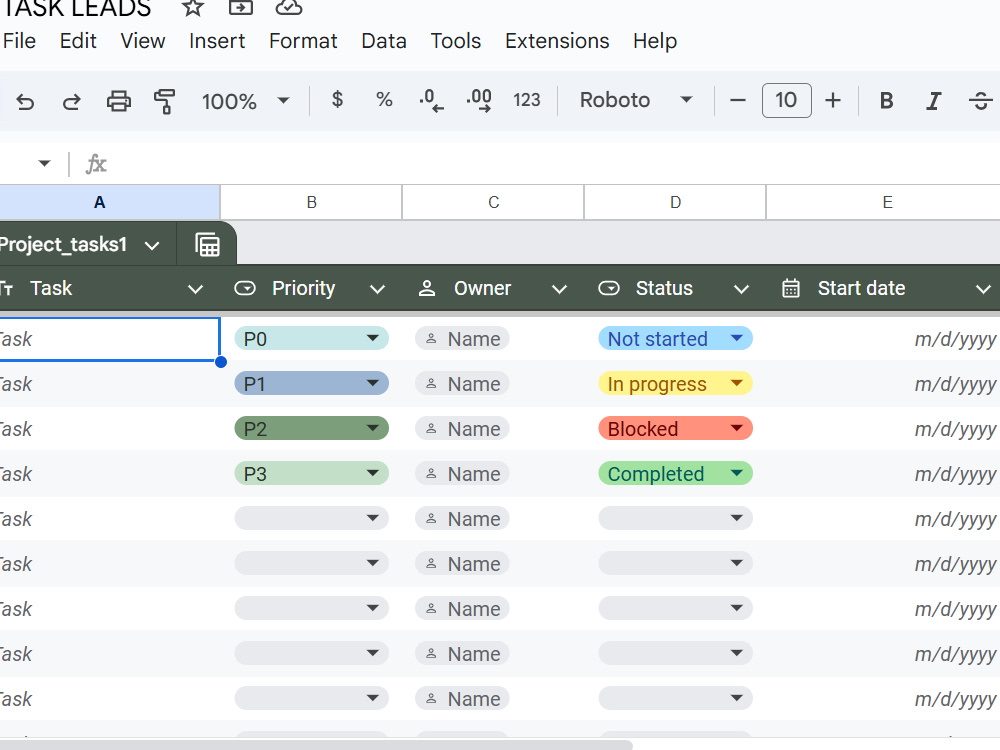Decrease decimal places icon
The width and height of the screenshot is (1000, 750).
pos(432,101)
